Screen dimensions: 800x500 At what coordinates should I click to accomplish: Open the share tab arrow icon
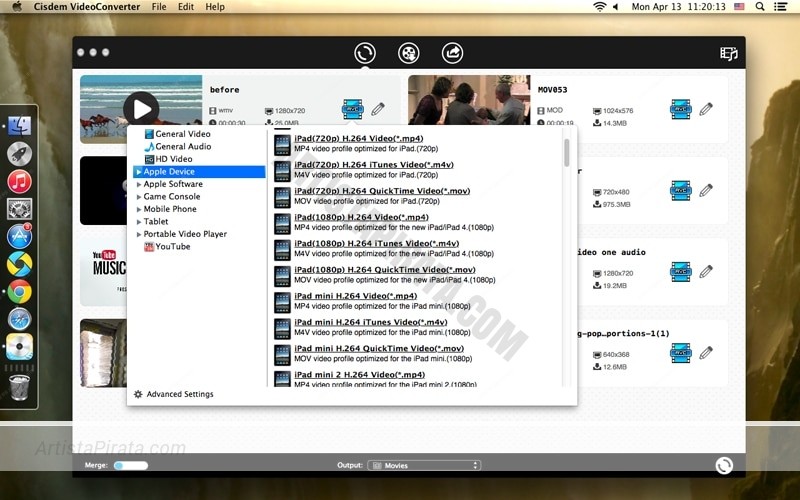(x=453, y=53)
